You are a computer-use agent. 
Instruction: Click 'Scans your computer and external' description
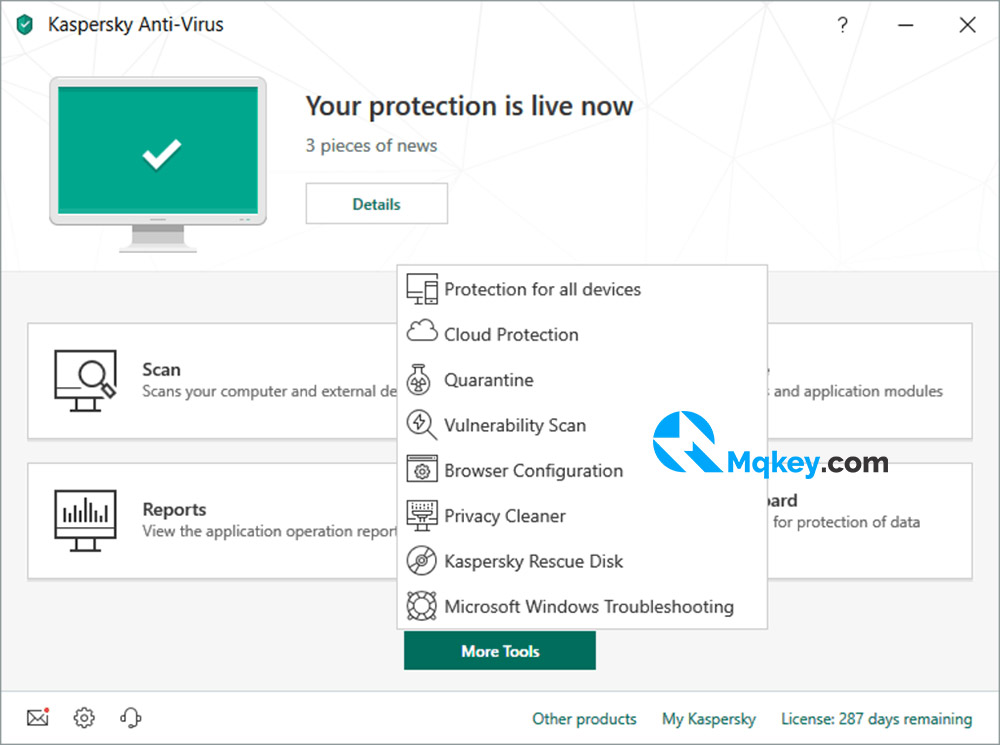(x=270, y=391)
